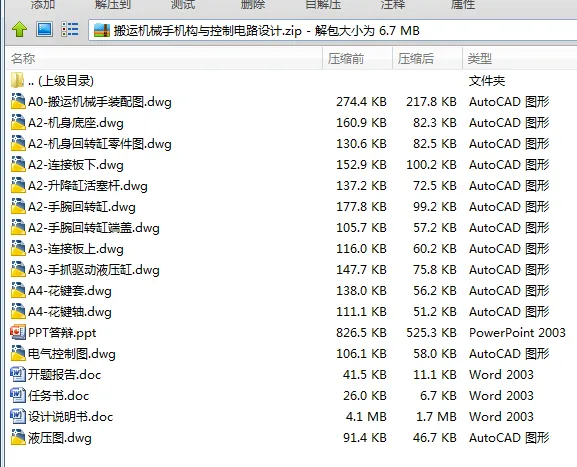The height and width of the screenshot is (467, 577).
Task: Click file name A2-连接板下.dwg
Action: click(x=76, y=164)
